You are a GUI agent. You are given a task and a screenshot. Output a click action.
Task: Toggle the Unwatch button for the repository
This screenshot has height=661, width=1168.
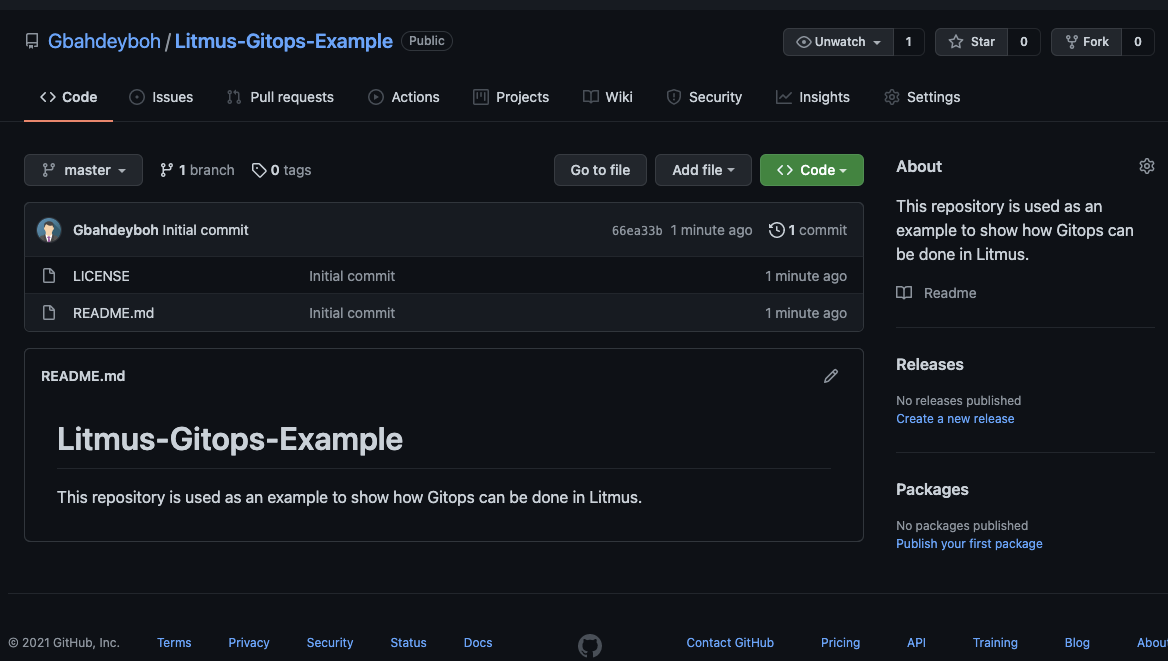(x=839, y=42)
